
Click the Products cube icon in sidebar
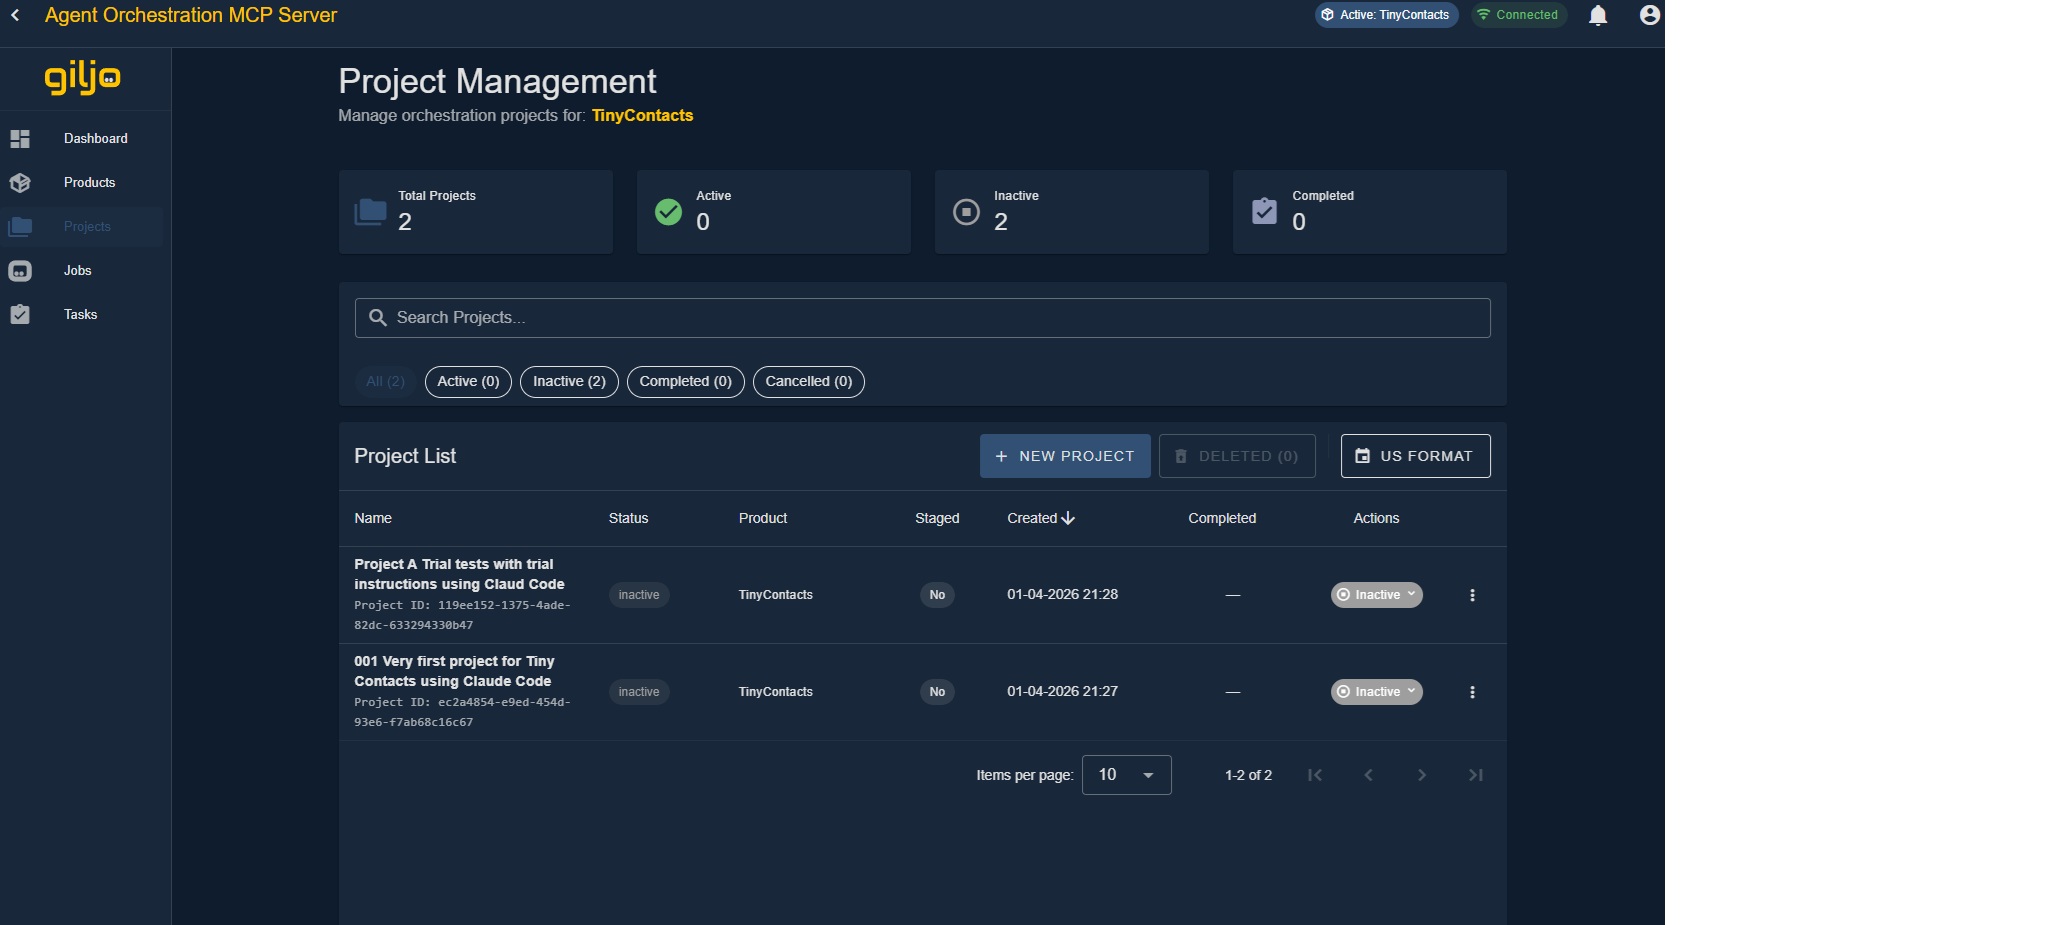click(20, 183)
